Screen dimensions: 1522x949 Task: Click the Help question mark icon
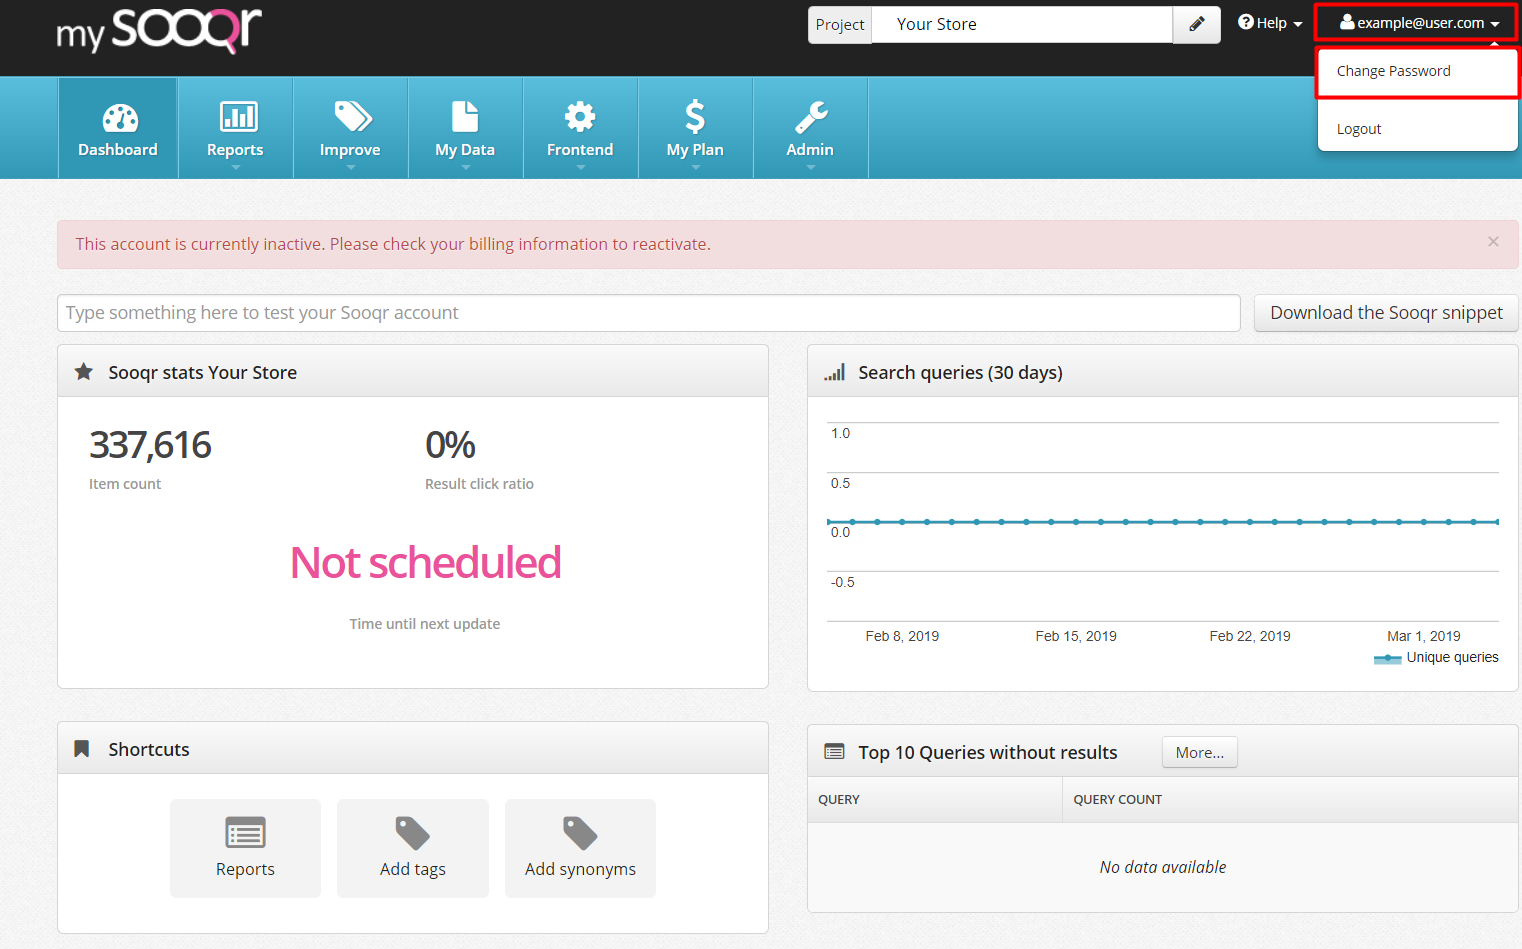pos(1246,22)
